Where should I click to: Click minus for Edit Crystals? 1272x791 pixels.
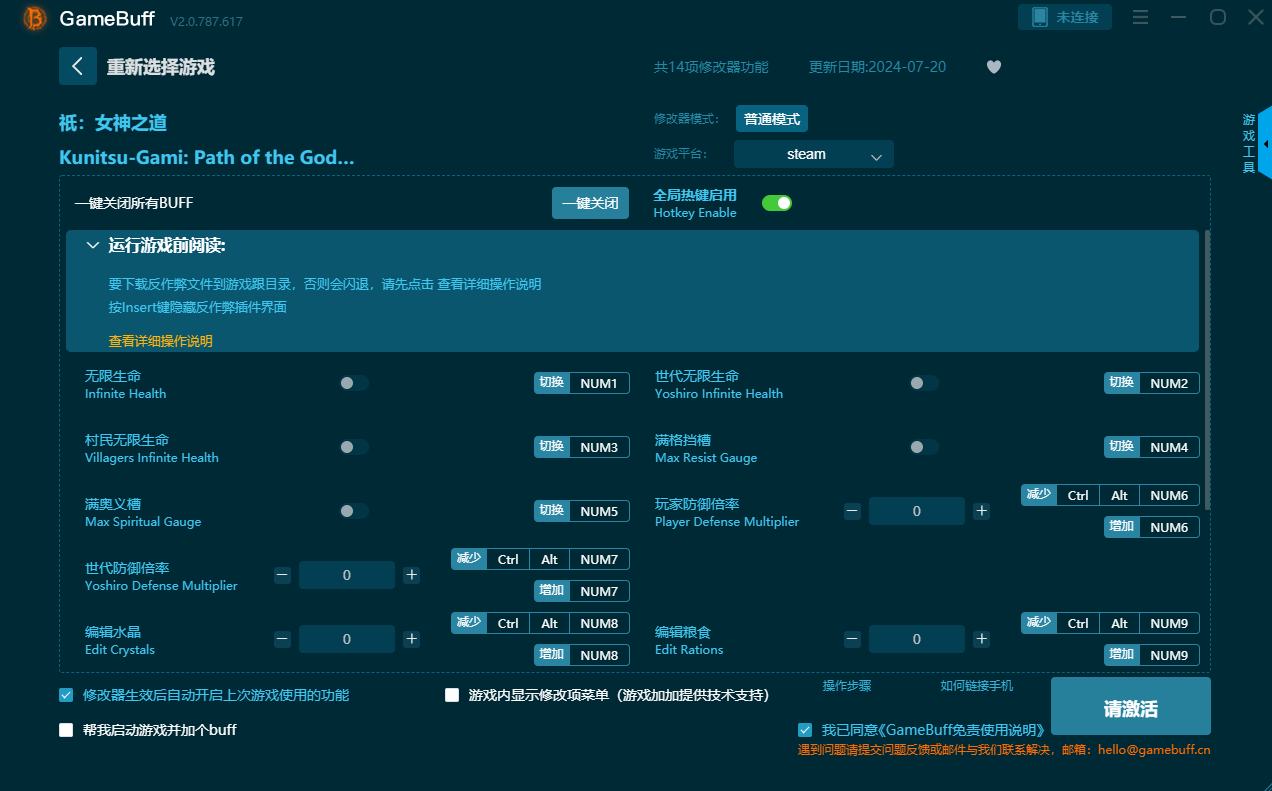(282, 639)
